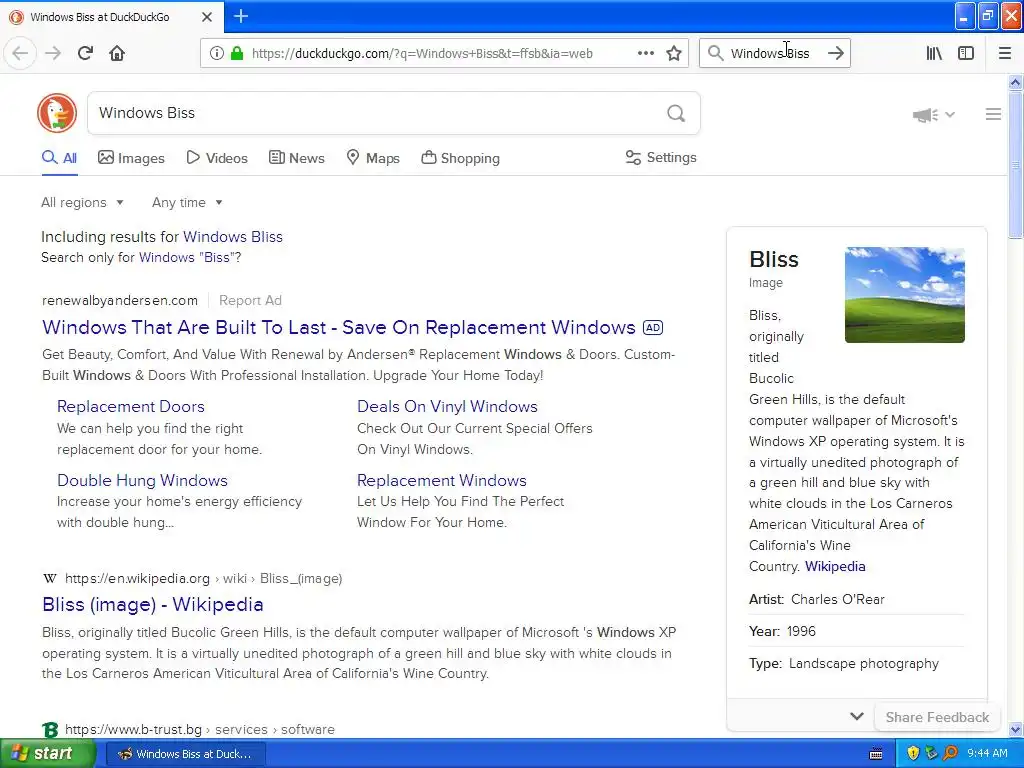1024x768 pixels.
Task: Switch to the News tab
Action: point(296,158)
